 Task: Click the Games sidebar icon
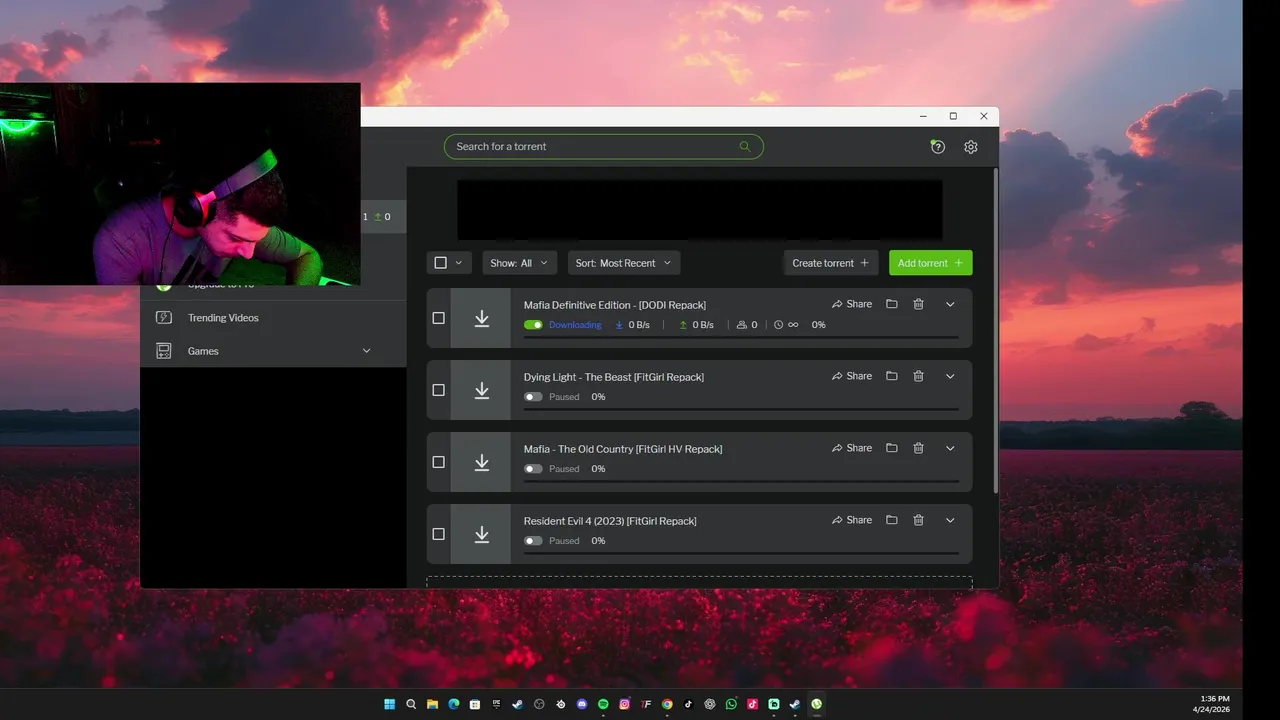pyautogui.click(x=164, y=351)
